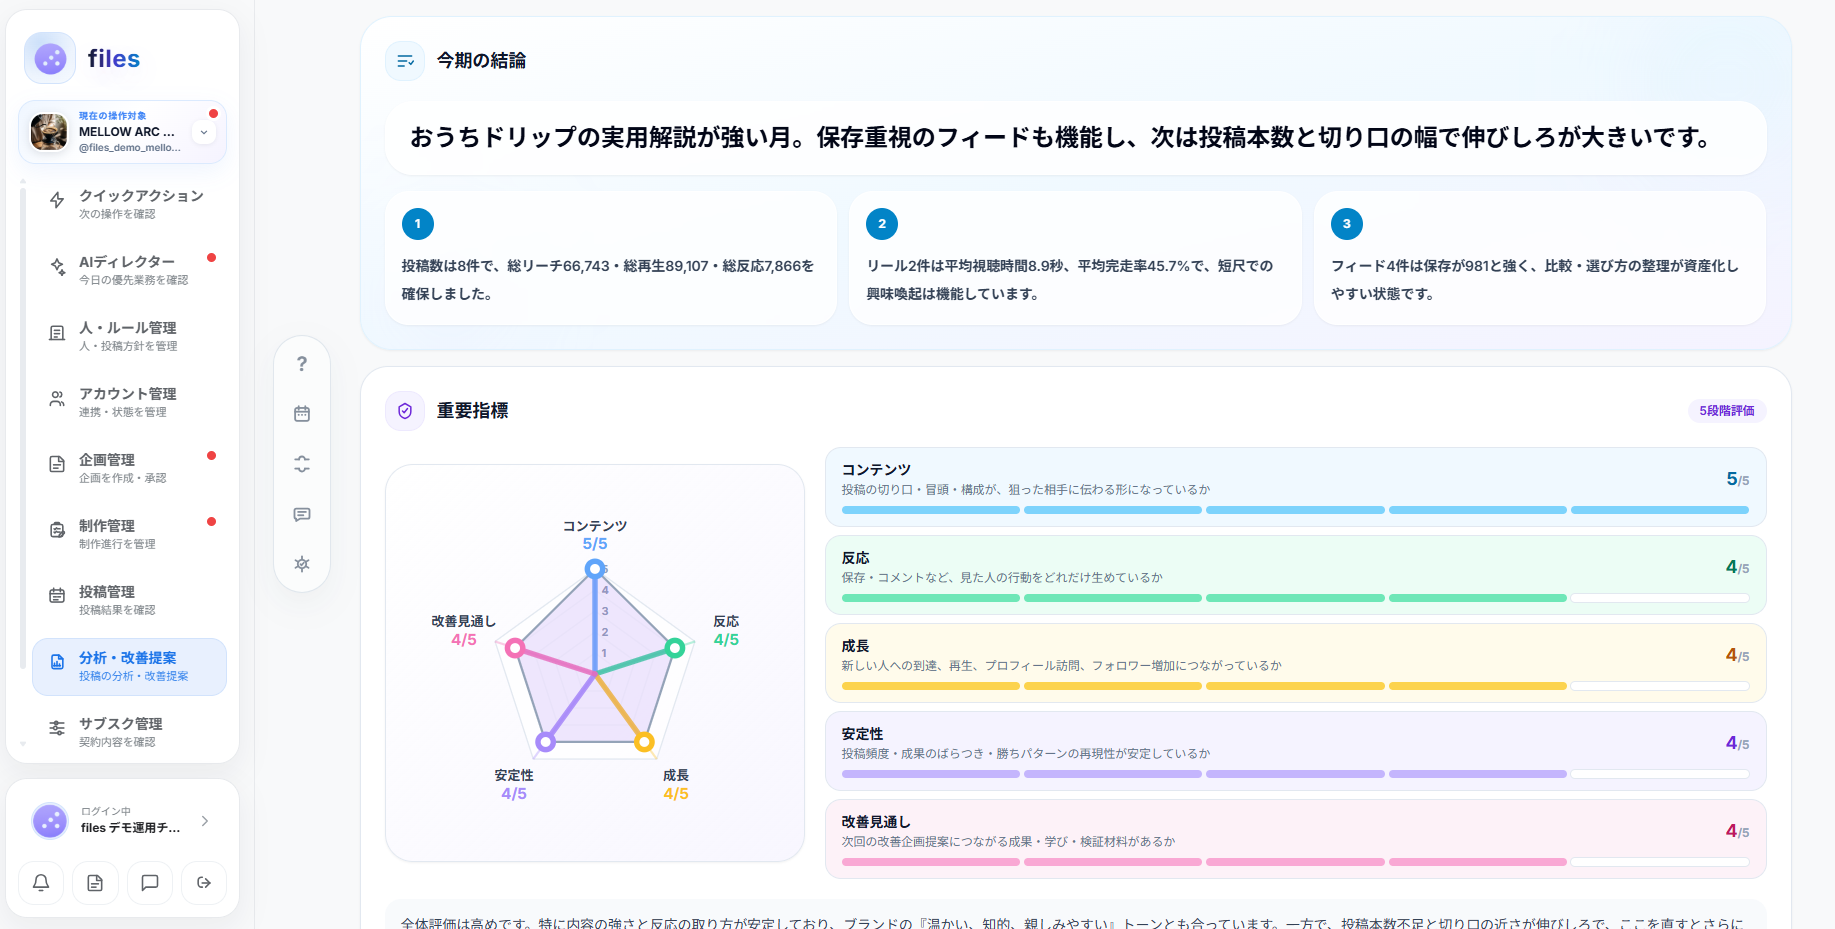
Task: Click the main conclusion headline おうちドリップ
Action: point(1060,137)
